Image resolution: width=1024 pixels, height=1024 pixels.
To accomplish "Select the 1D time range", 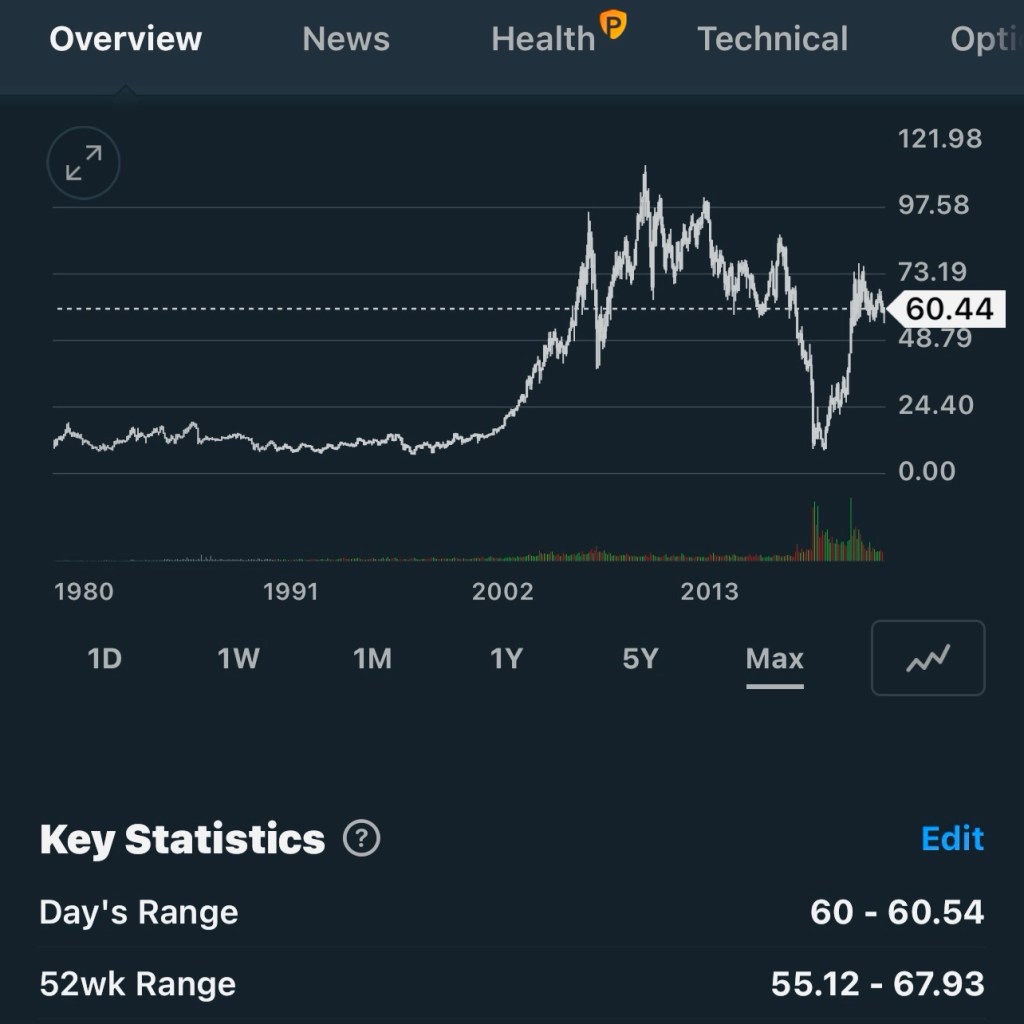I will (x=105, y=659).
